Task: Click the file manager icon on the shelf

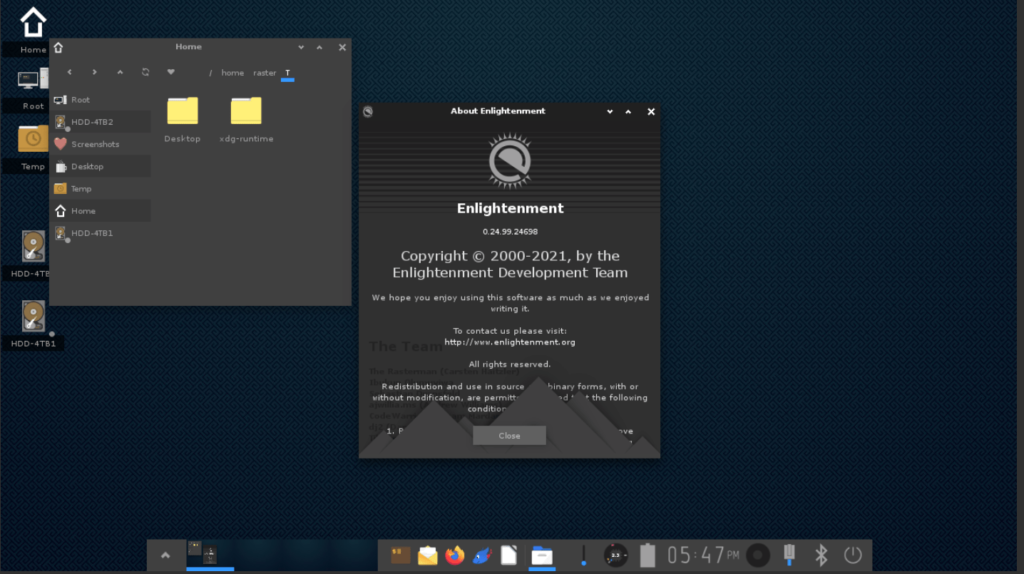Action: [541, 556]
